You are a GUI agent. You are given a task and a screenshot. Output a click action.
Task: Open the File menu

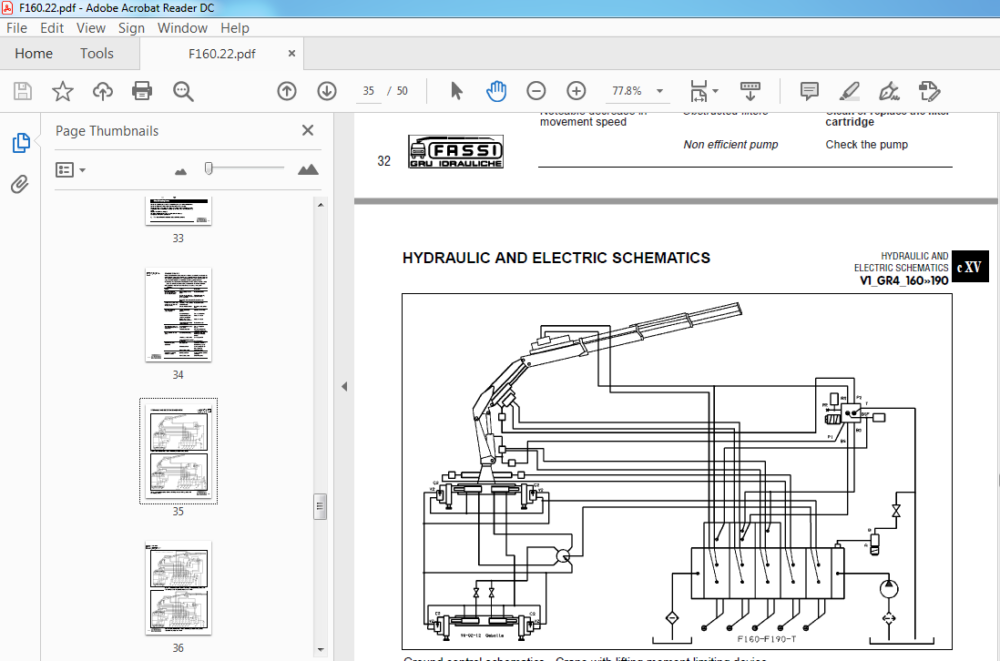point(17,28)
